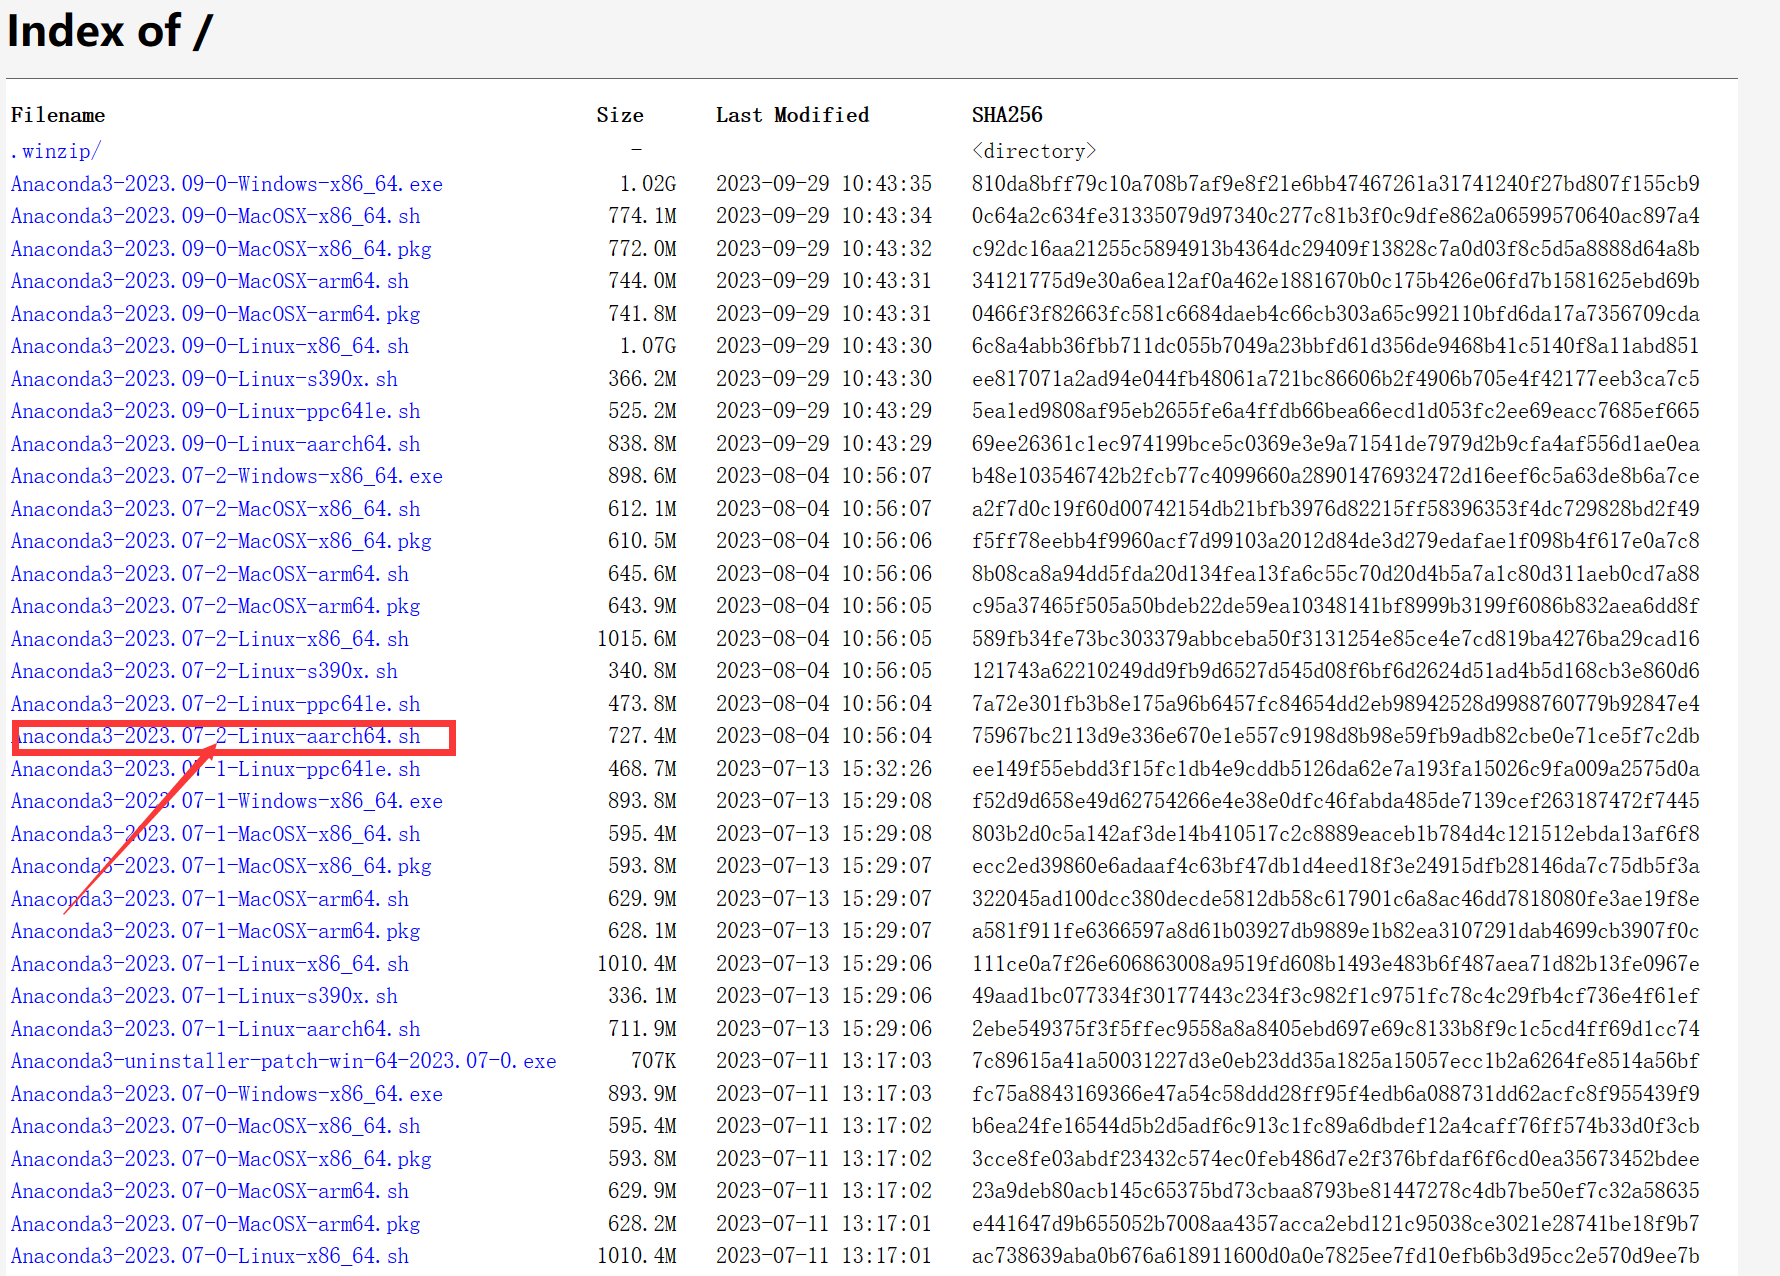The width and height of the screenshot is (1780, 1276).
Task: Click Anaconda3-2023.07-1-MacOSX-arm64.pkg
Action: point(216,931)
